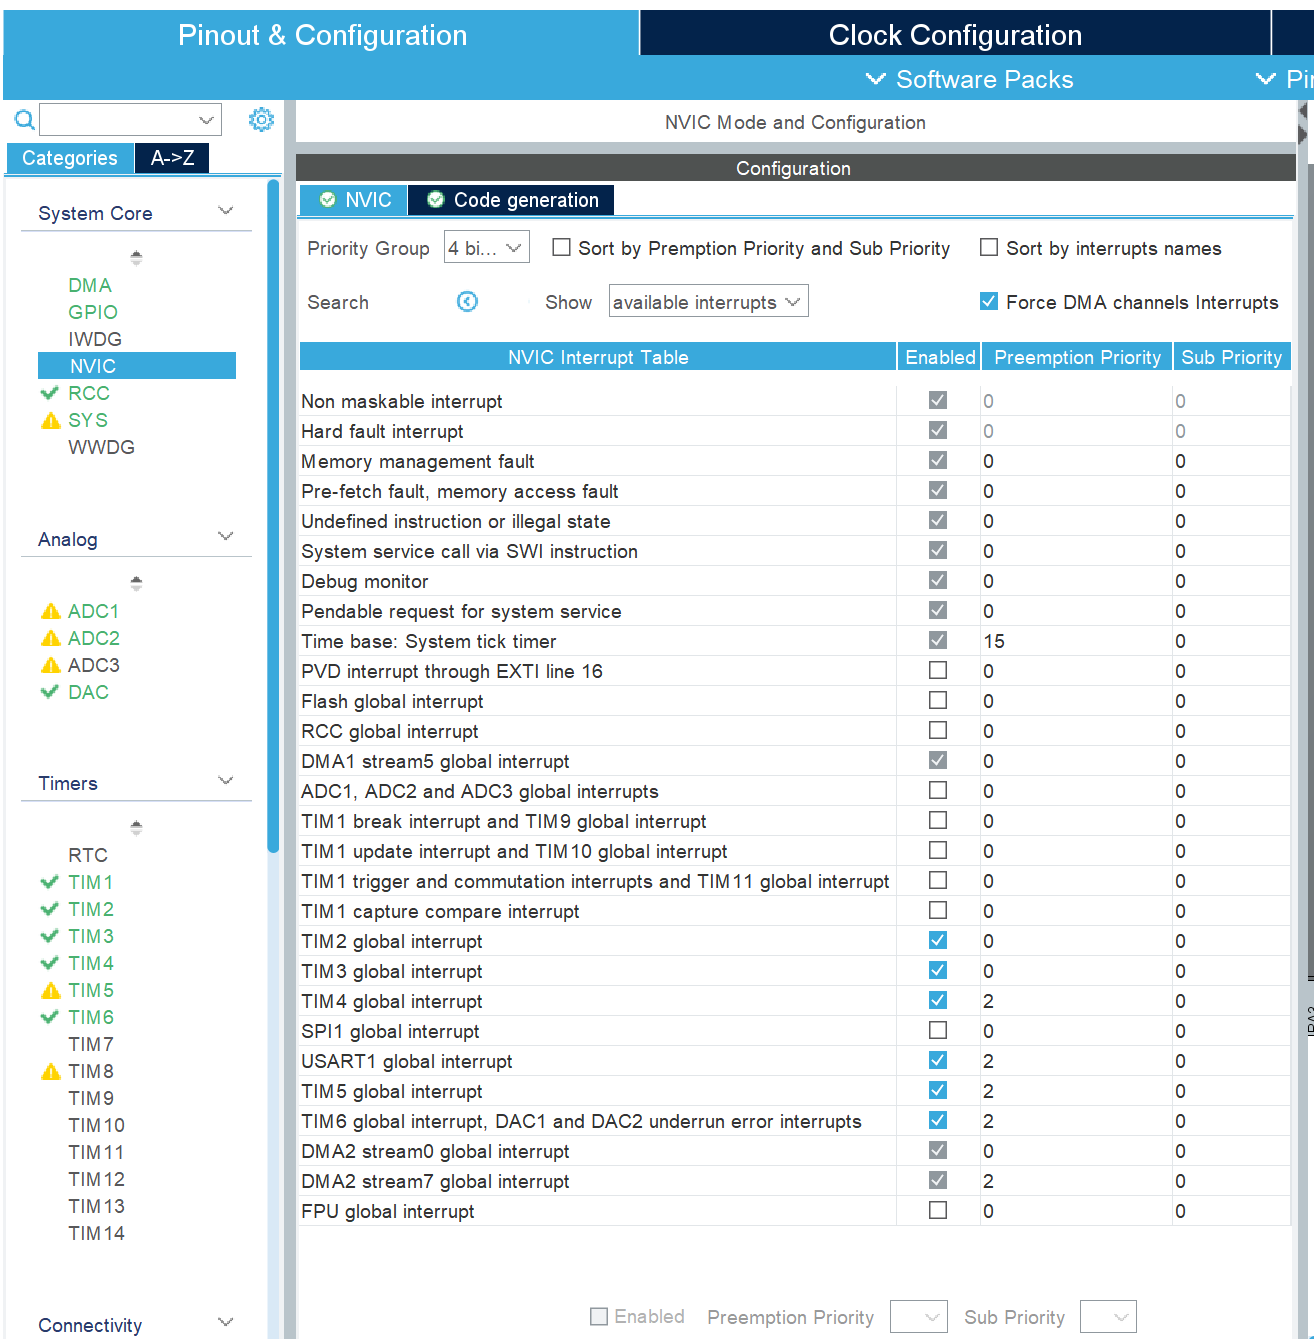Enable the PVD interrupt through EXTI line 16
Viewport: 1314px width, 1339px height.
click(937, 670)
